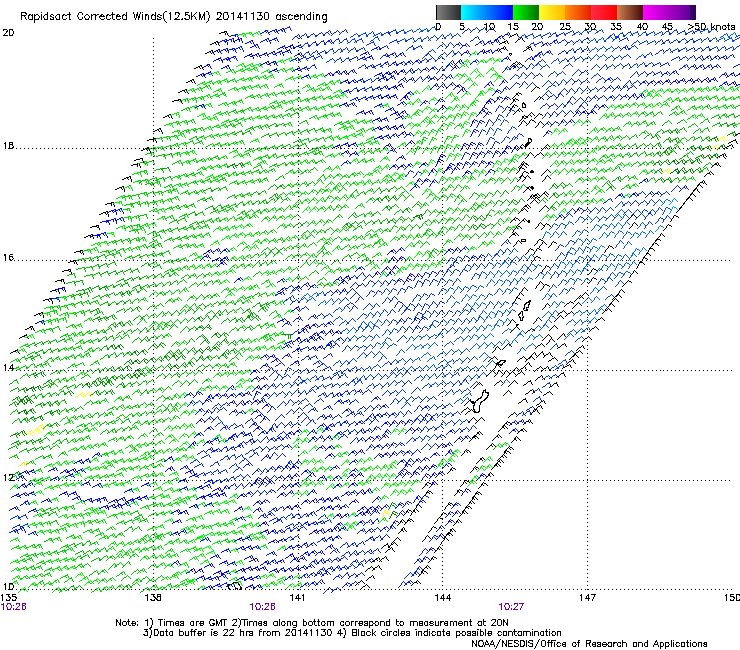Click the longitude label 147
Screen dimensions: 740x650
(588, 598)
